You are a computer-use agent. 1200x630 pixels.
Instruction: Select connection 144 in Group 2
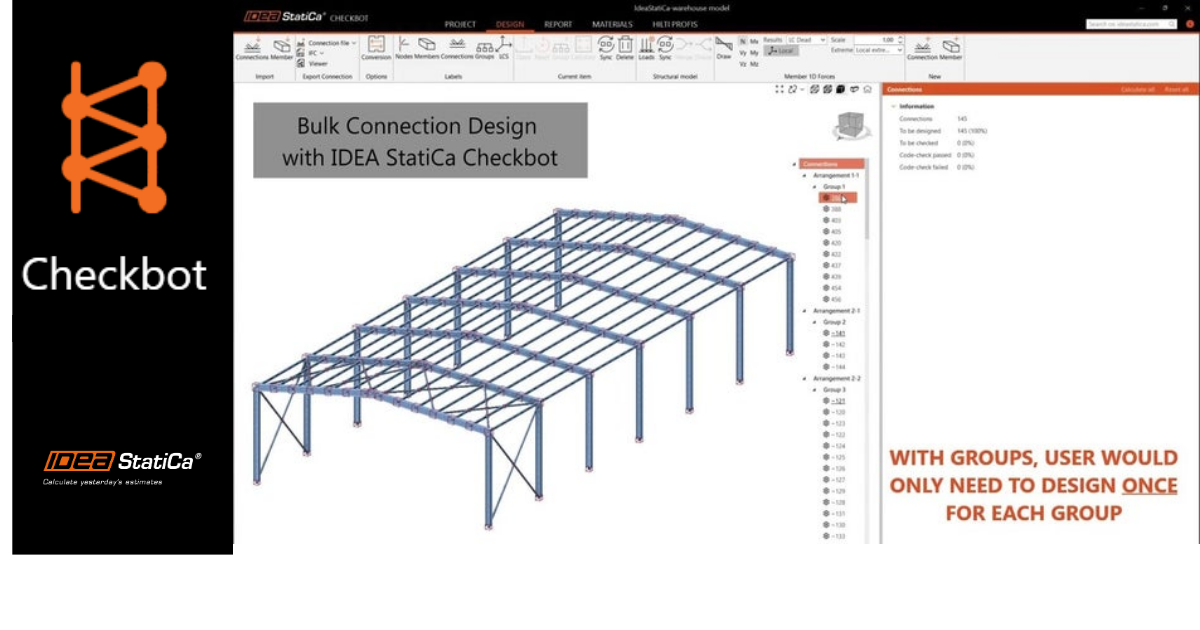point(834,368)
